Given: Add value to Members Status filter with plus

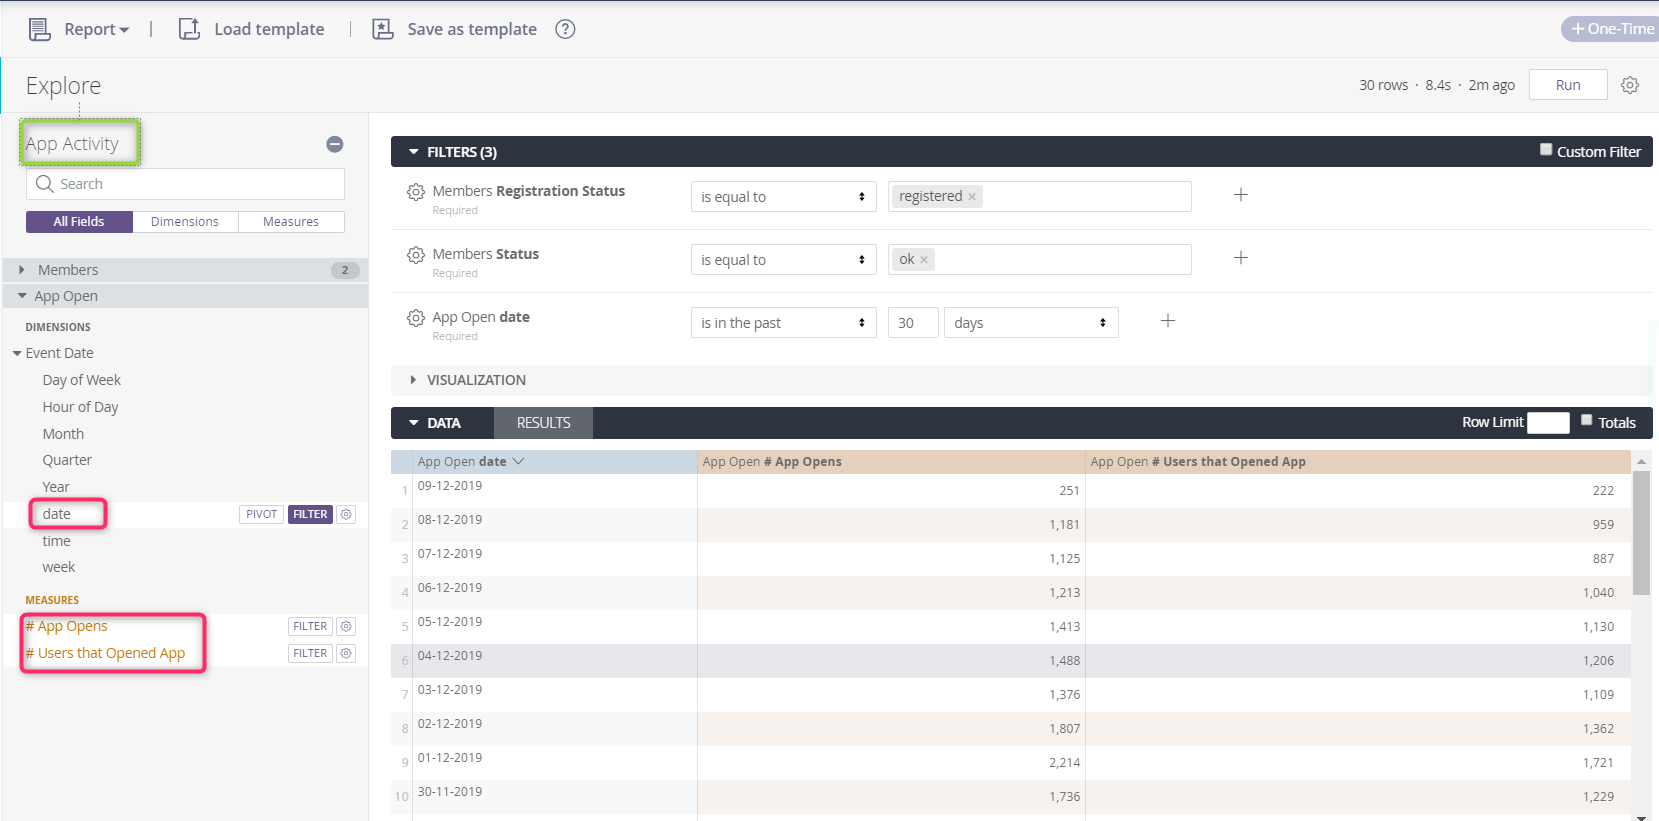Looking at the screenshot, I should [1241, 258].
